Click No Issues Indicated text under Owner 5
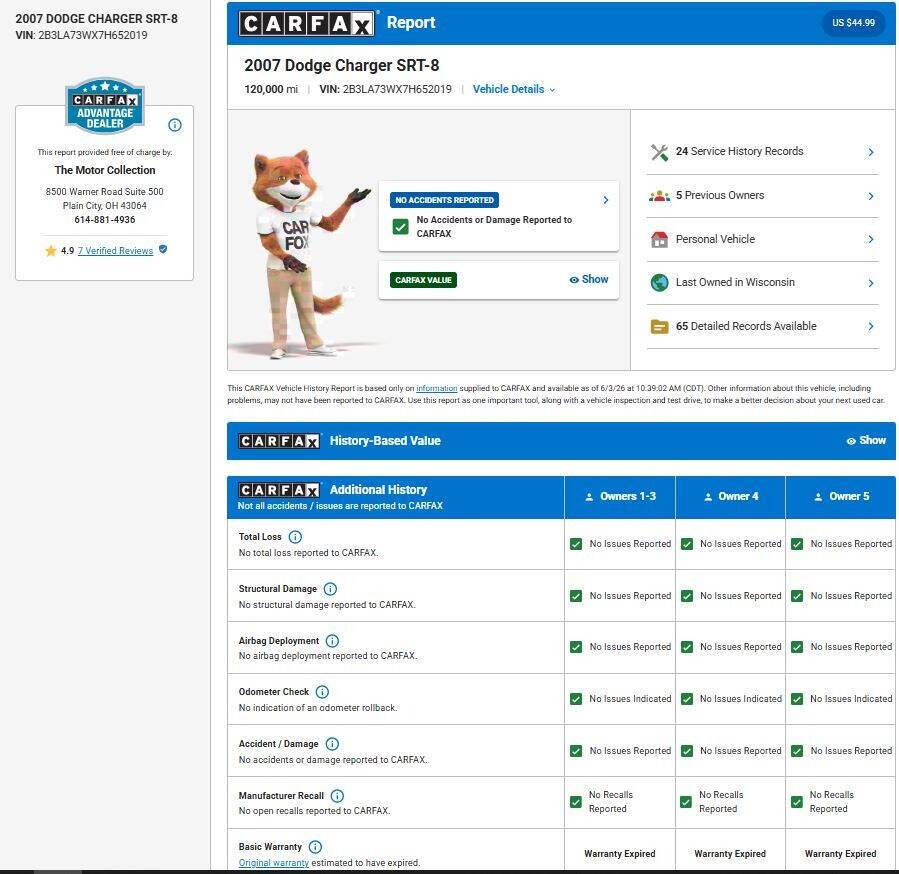 [851, 699]
